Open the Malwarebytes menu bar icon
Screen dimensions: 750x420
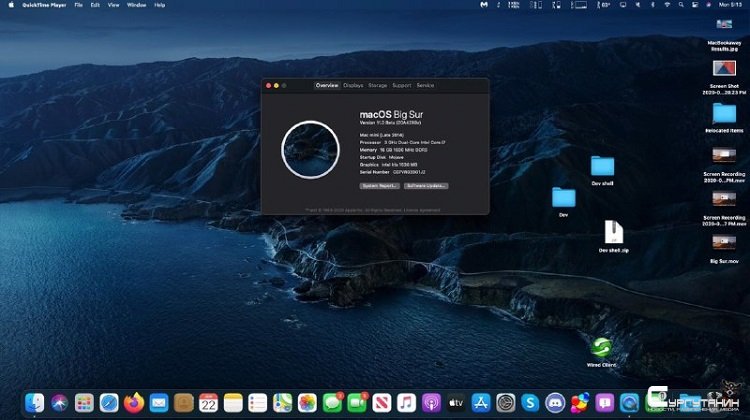pyautogui.click(x=484, y=5)
